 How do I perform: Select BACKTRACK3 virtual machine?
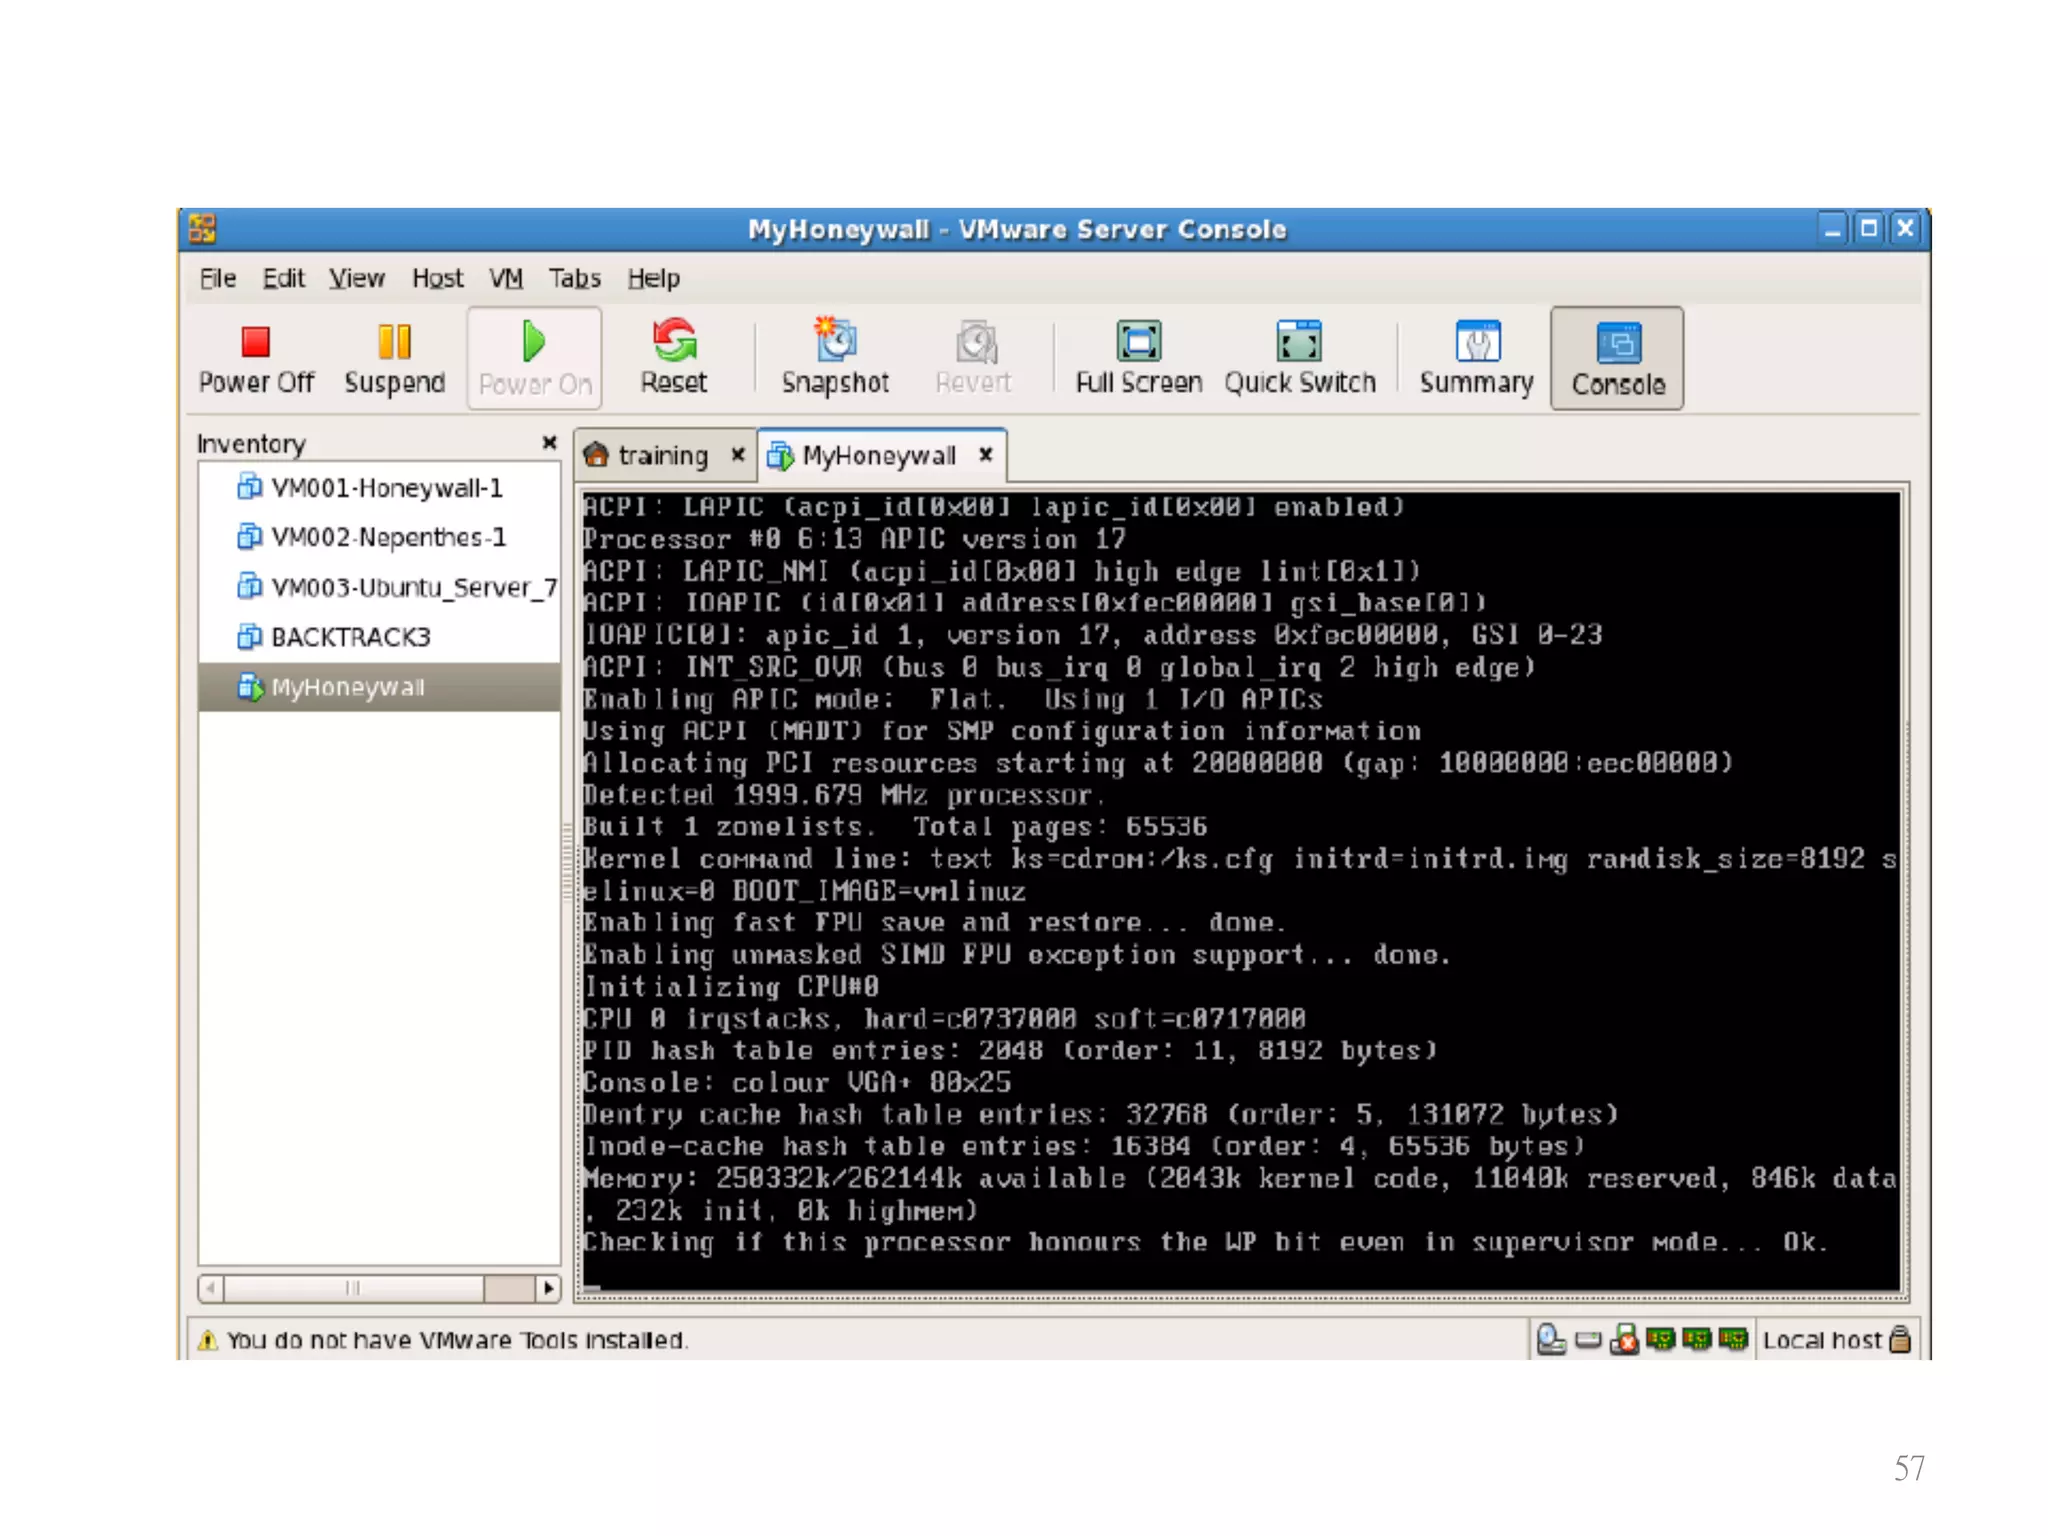(x=350, y=637)
